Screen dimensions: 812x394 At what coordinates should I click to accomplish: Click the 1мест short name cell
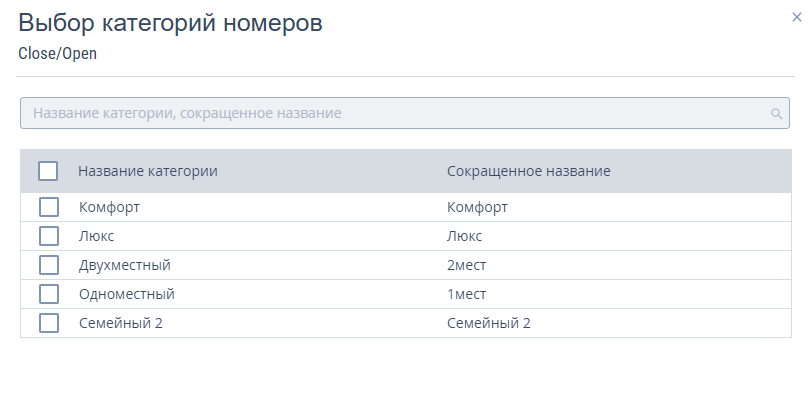click(467, 294)
